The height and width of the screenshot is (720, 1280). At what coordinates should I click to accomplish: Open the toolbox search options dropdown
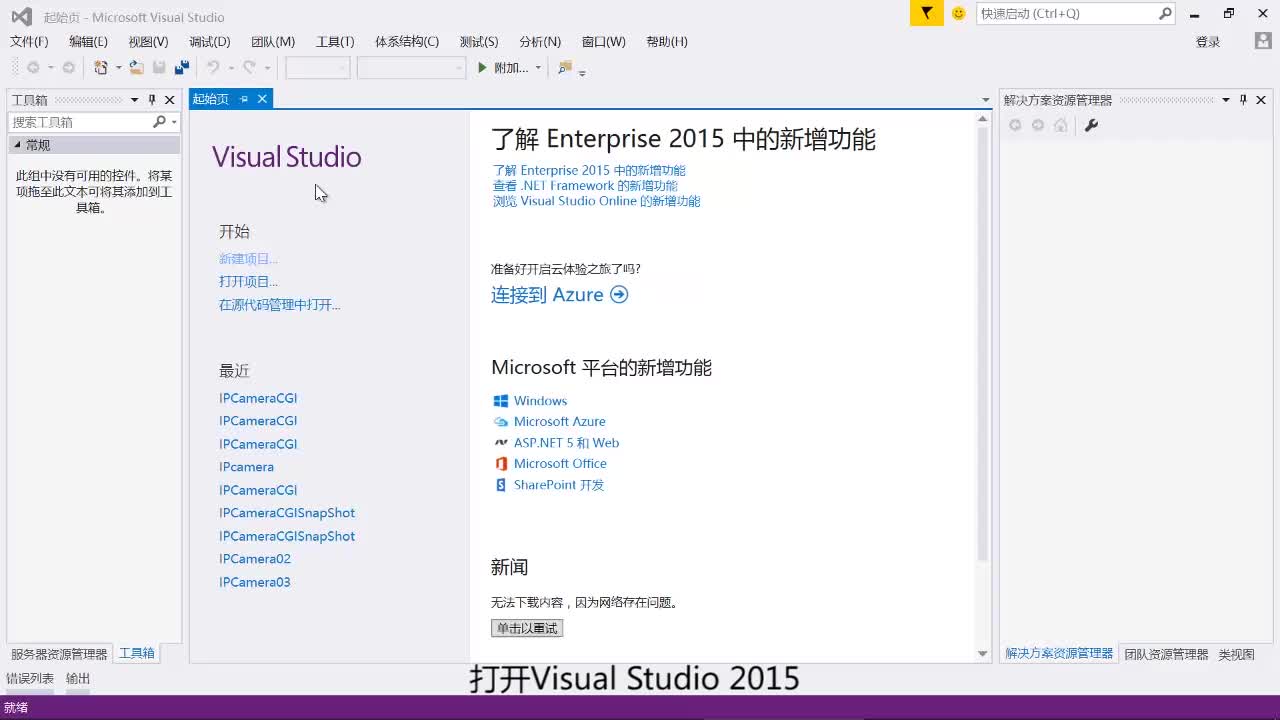tap(174, 122)
